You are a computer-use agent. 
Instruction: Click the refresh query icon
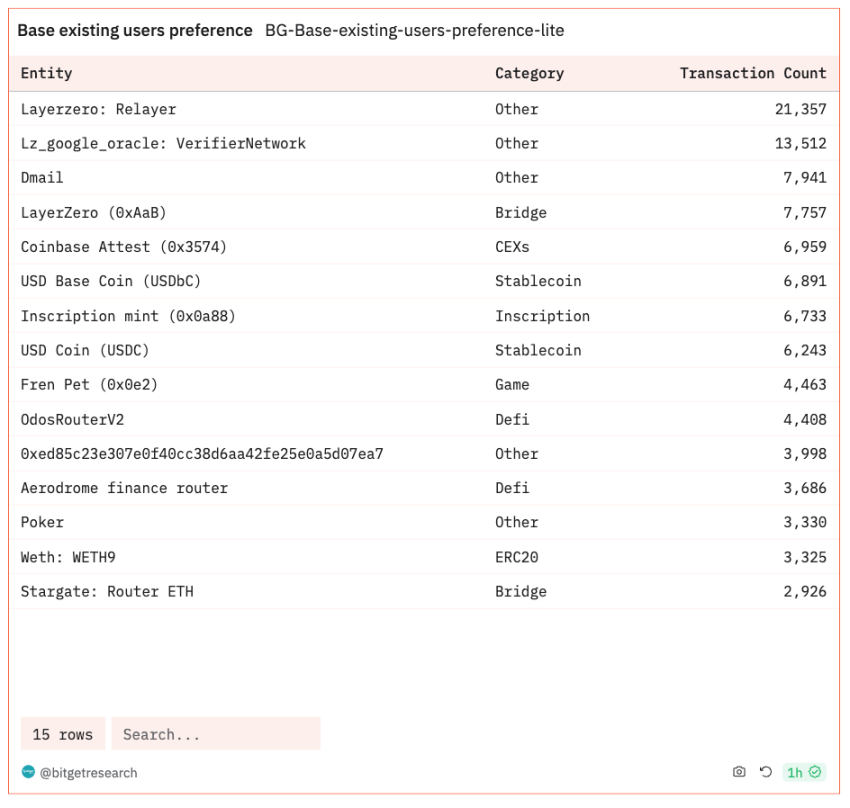(x=766, y=772)
